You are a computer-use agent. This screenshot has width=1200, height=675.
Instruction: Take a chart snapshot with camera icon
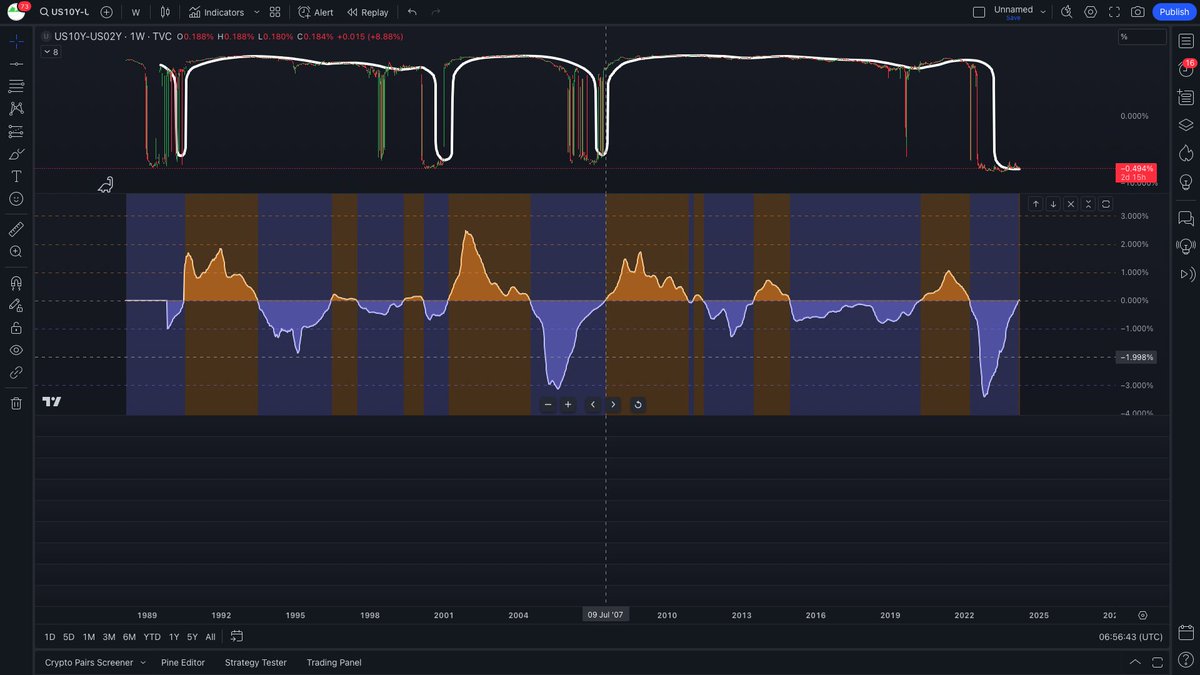1138,12
